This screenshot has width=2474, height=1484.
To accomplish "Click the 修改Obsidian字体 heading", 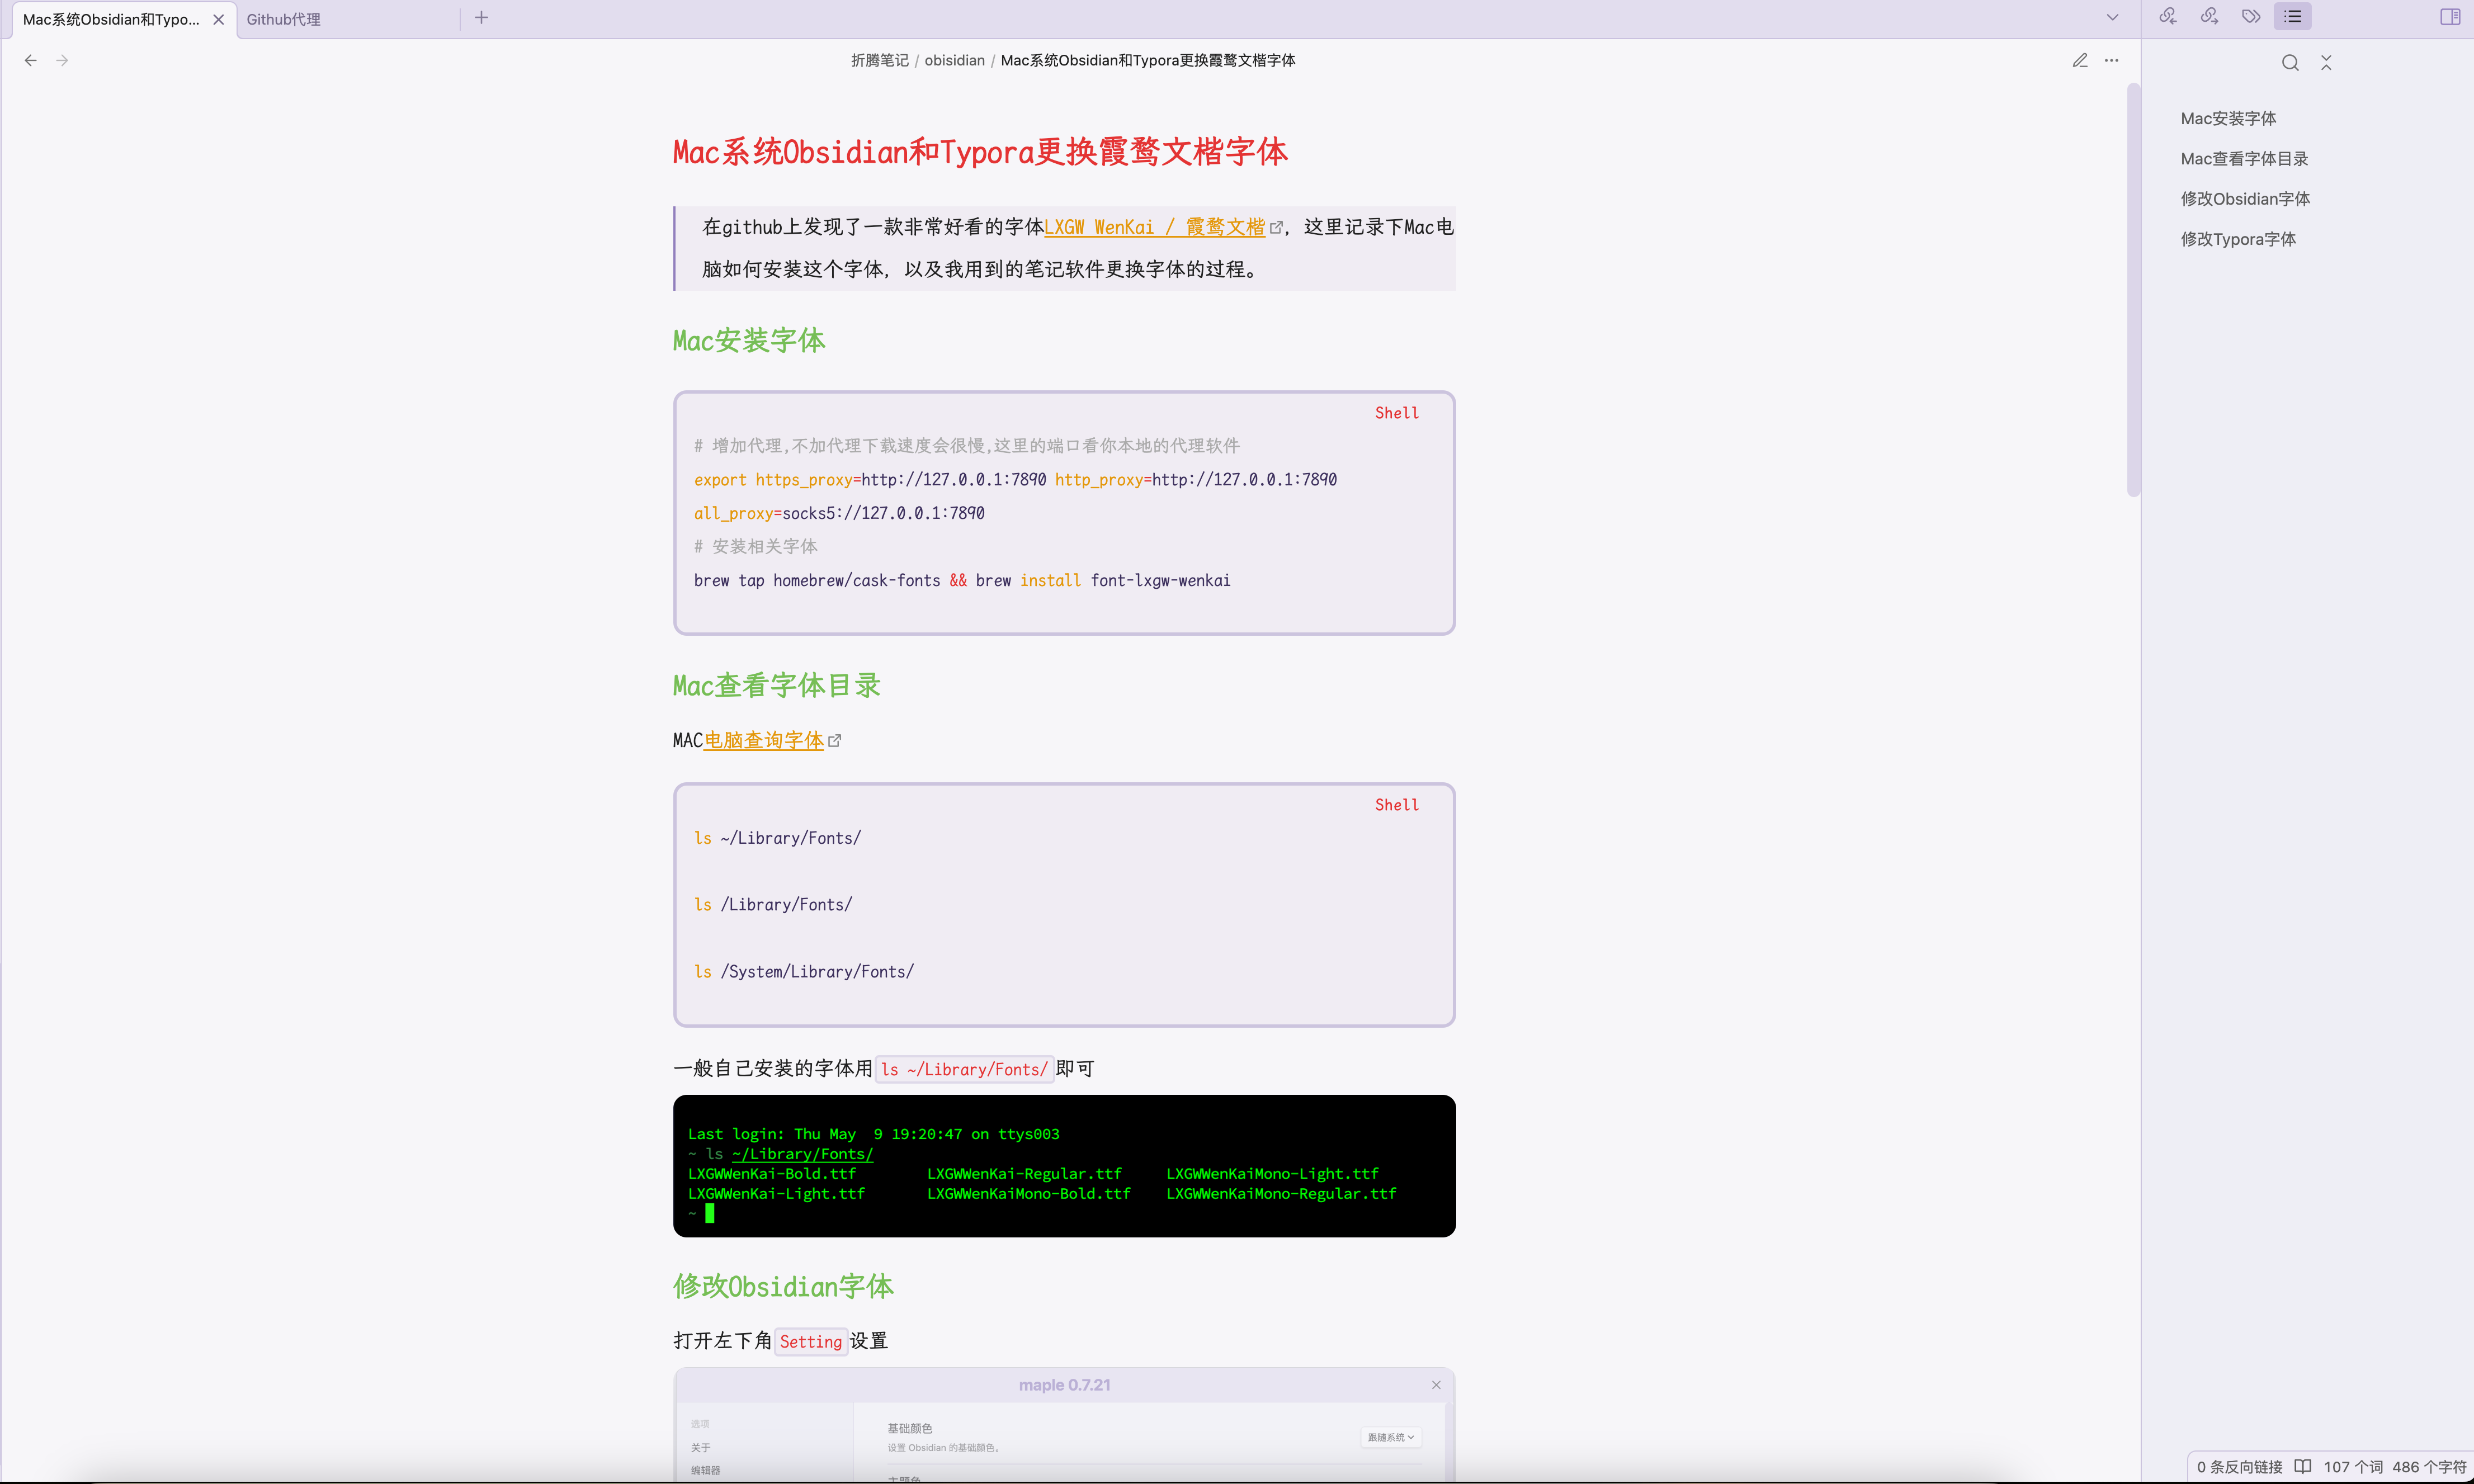I will (x=783, y=1287).
